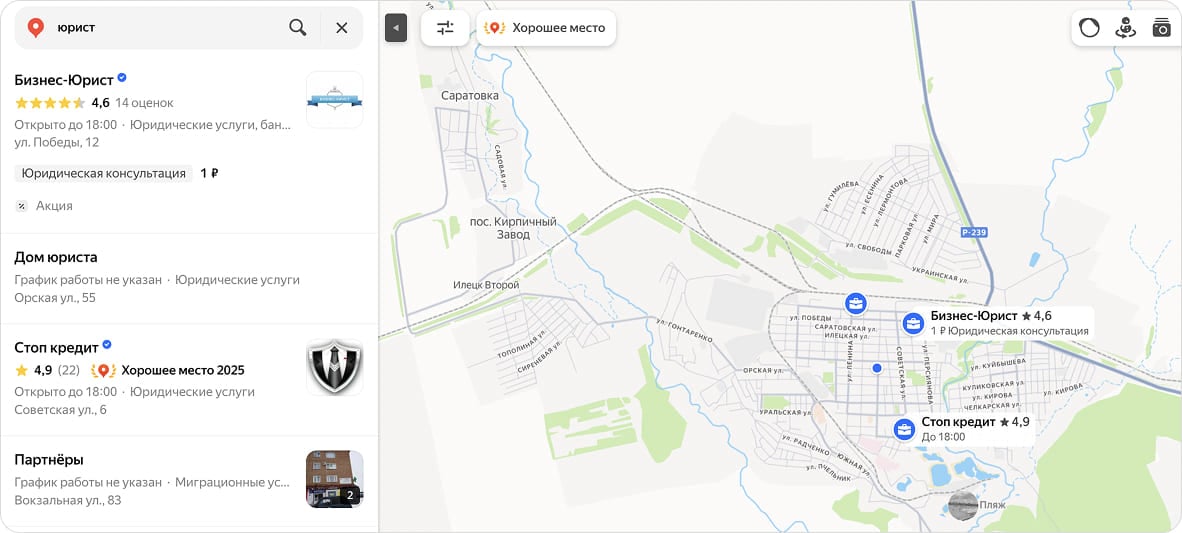
Task: Click the Стоп кредит briefcase map marker
Action: click(x=904, y=430)
